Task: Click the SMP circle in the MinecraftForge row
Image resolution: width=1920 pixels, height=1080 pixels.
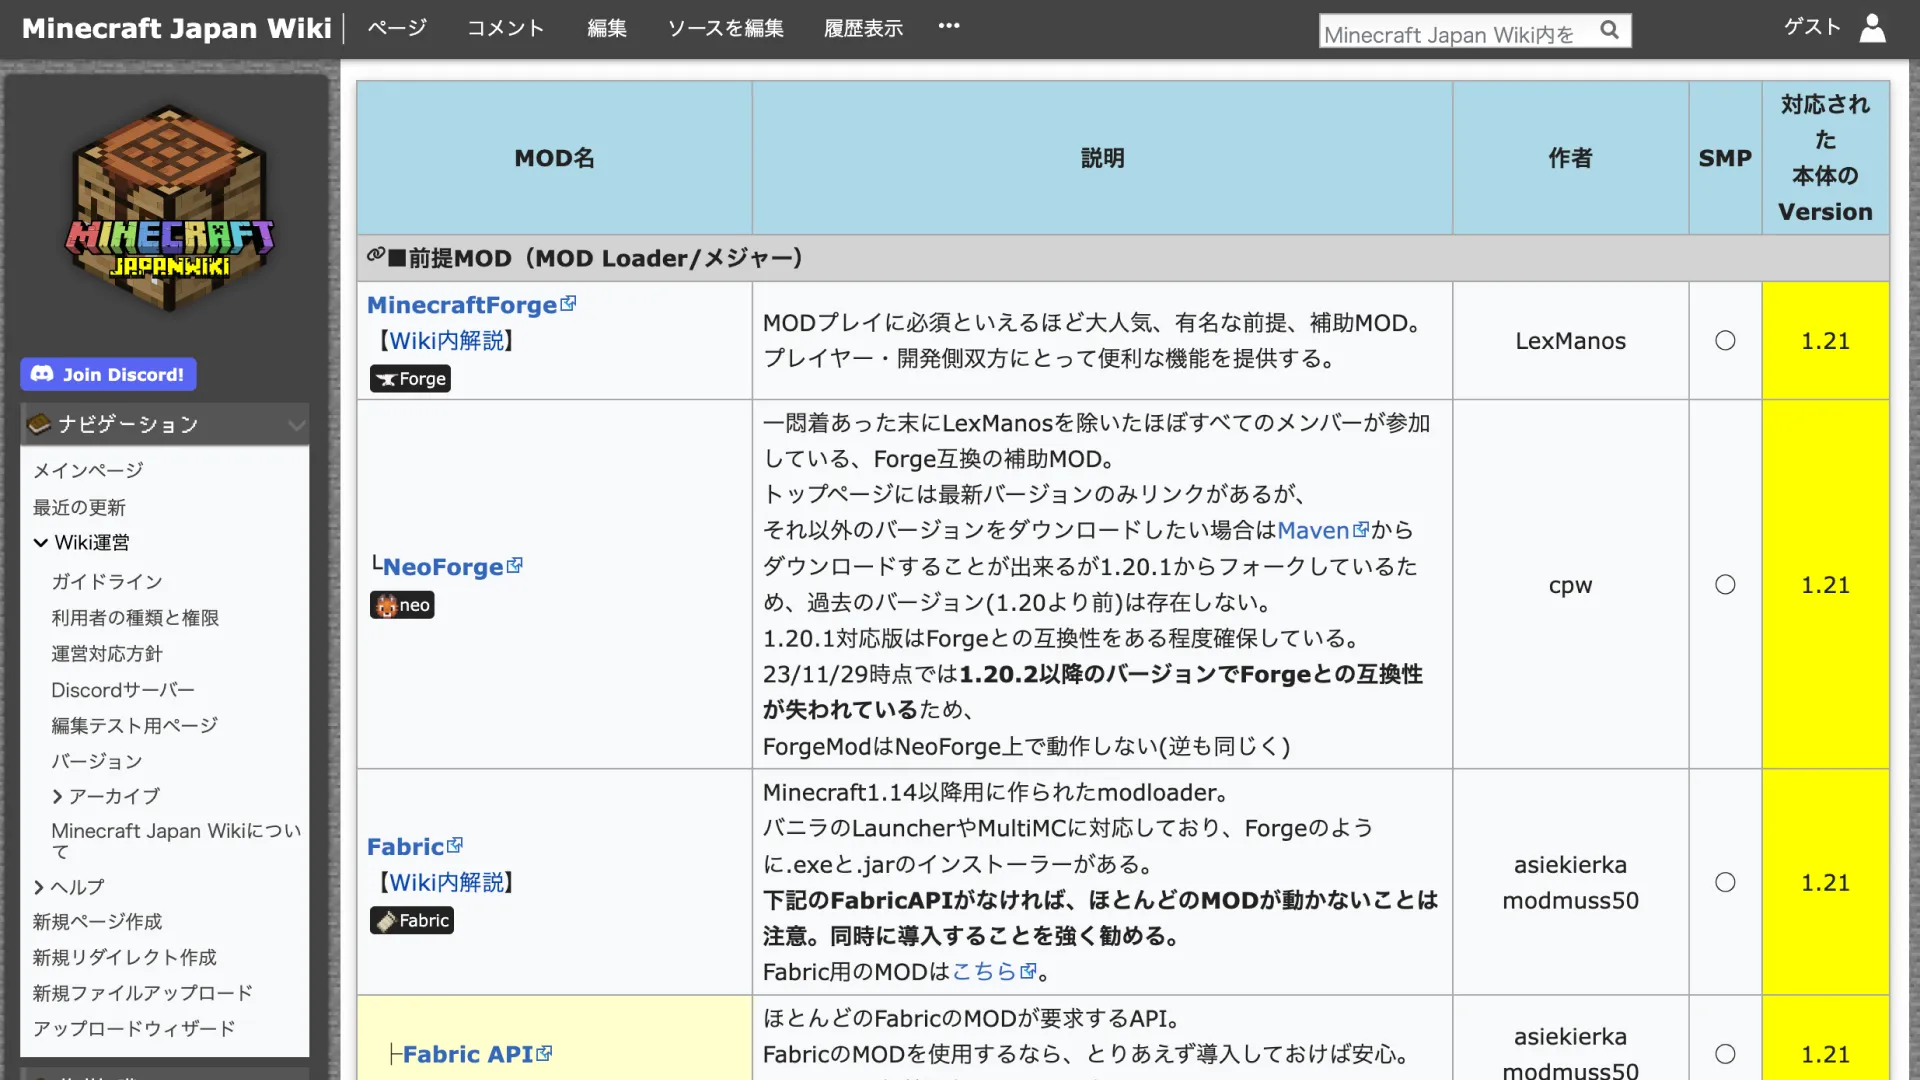Action: point(1725,341)
